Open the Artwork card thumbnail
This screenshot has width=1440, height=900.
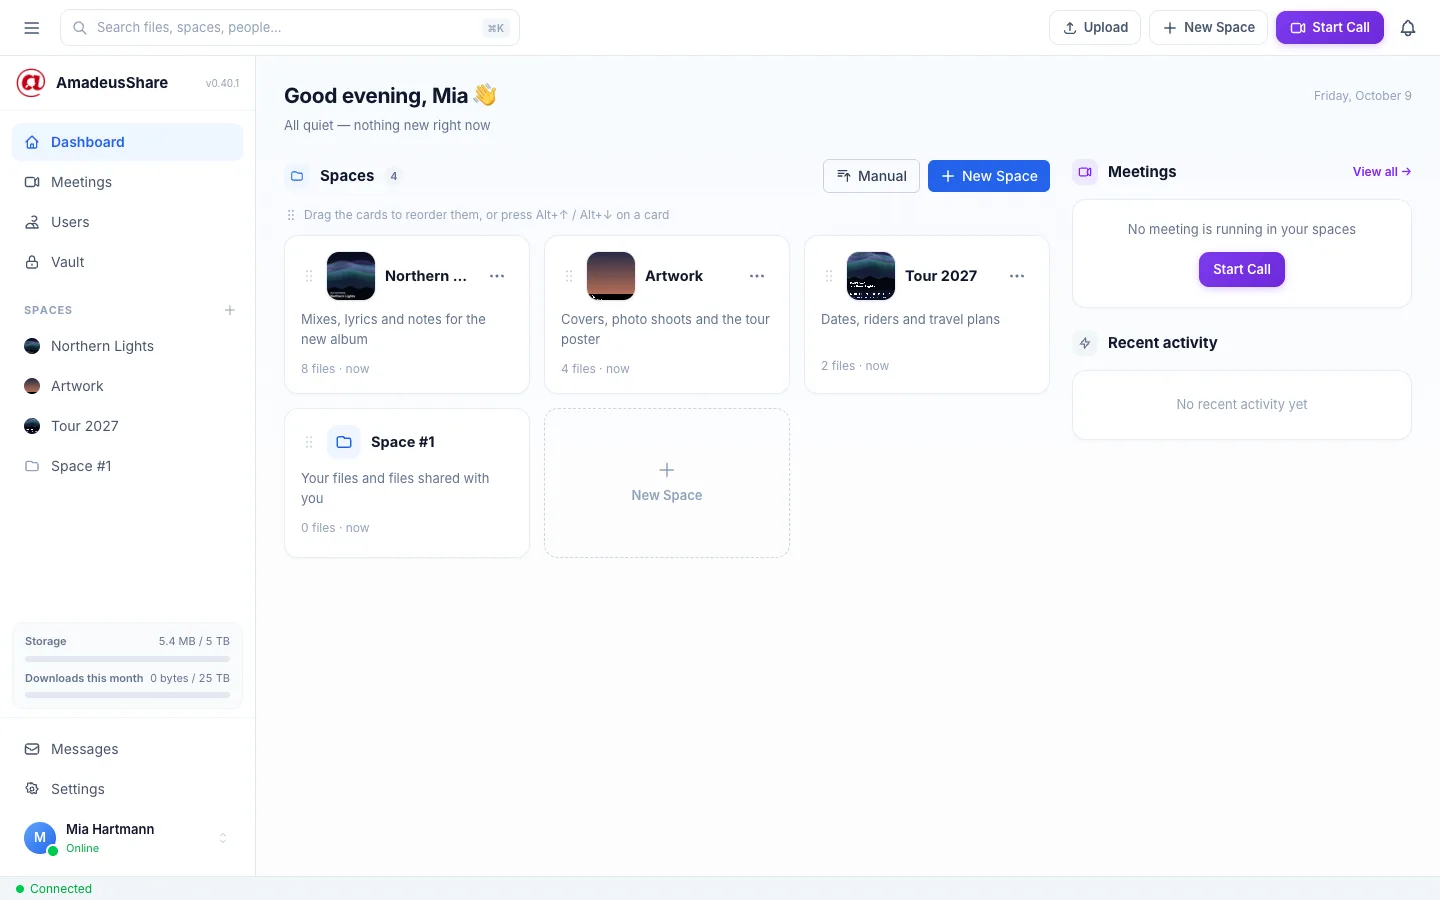611,276
